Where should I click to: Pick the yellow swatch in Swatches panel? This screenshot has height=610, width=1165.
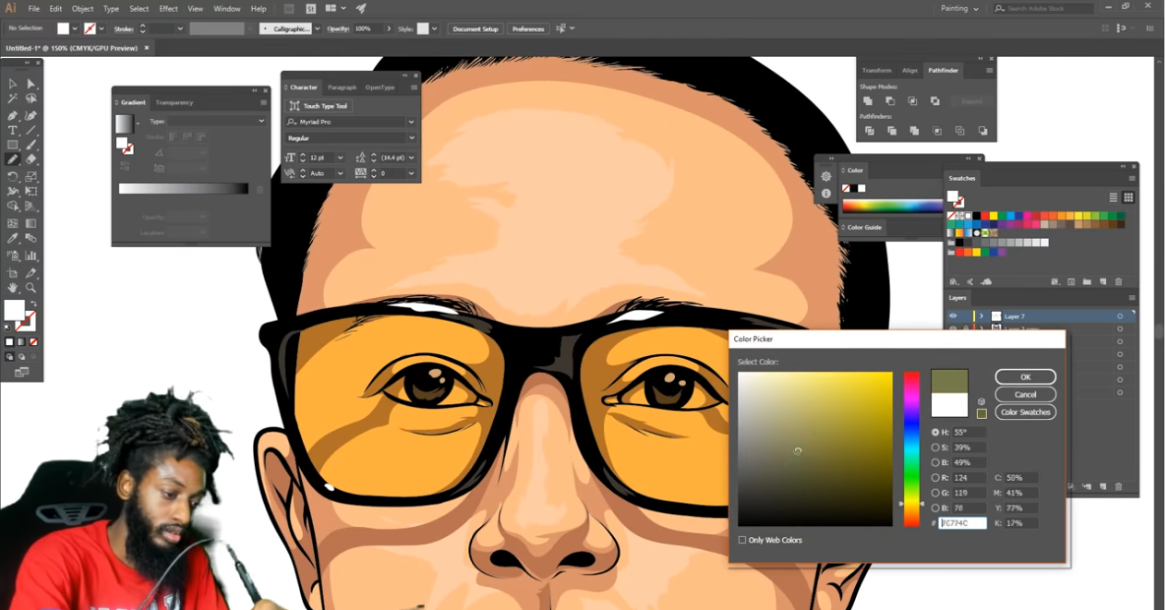993,216
